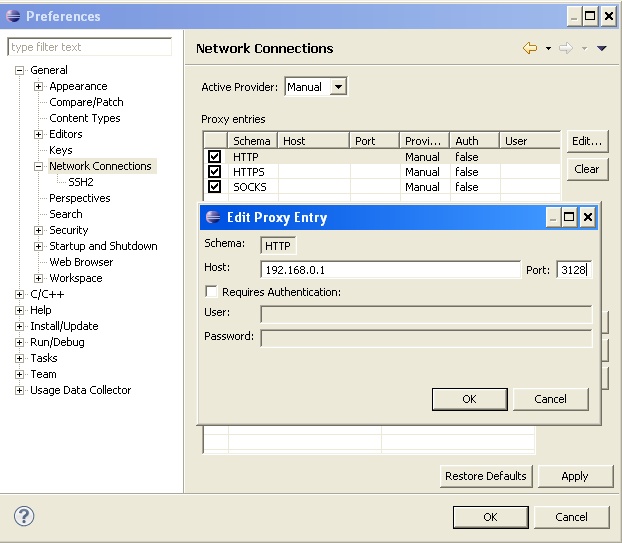This screenshot has height=543, width=622.
Task: Click the Restore Defaults button
Action: [x=486, y=476]
